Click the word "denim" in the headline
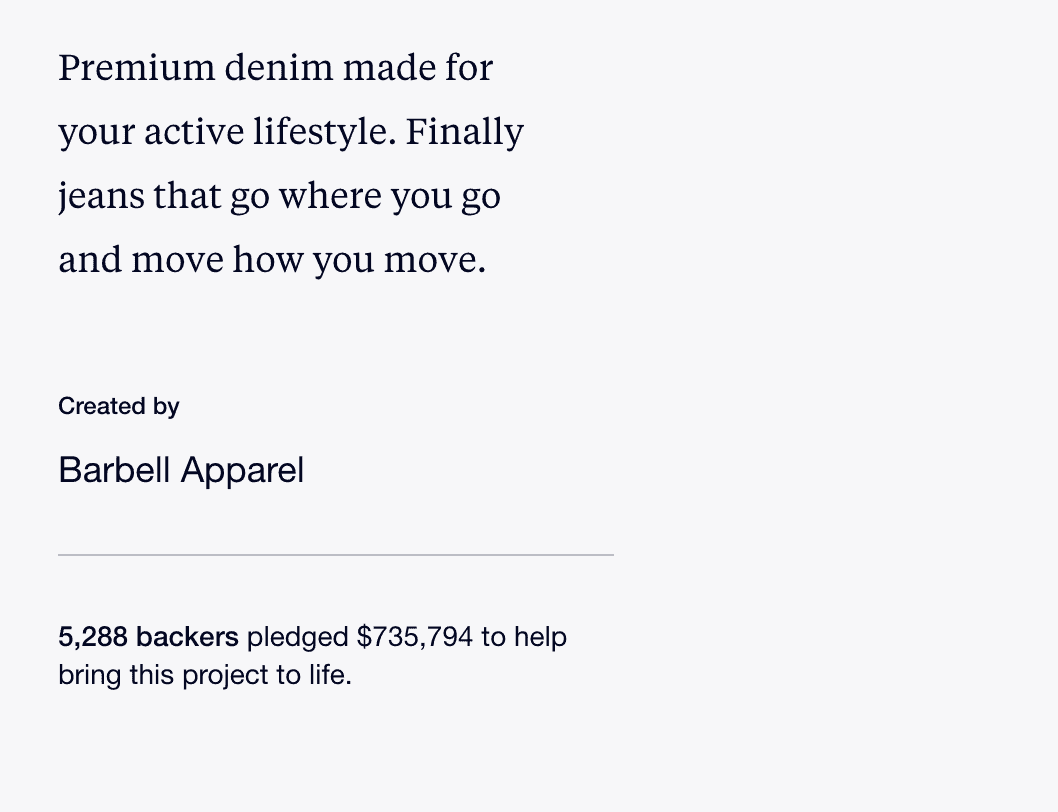Screen dimensions: 1058x812 pyautogui.click(x=279, y=67)
